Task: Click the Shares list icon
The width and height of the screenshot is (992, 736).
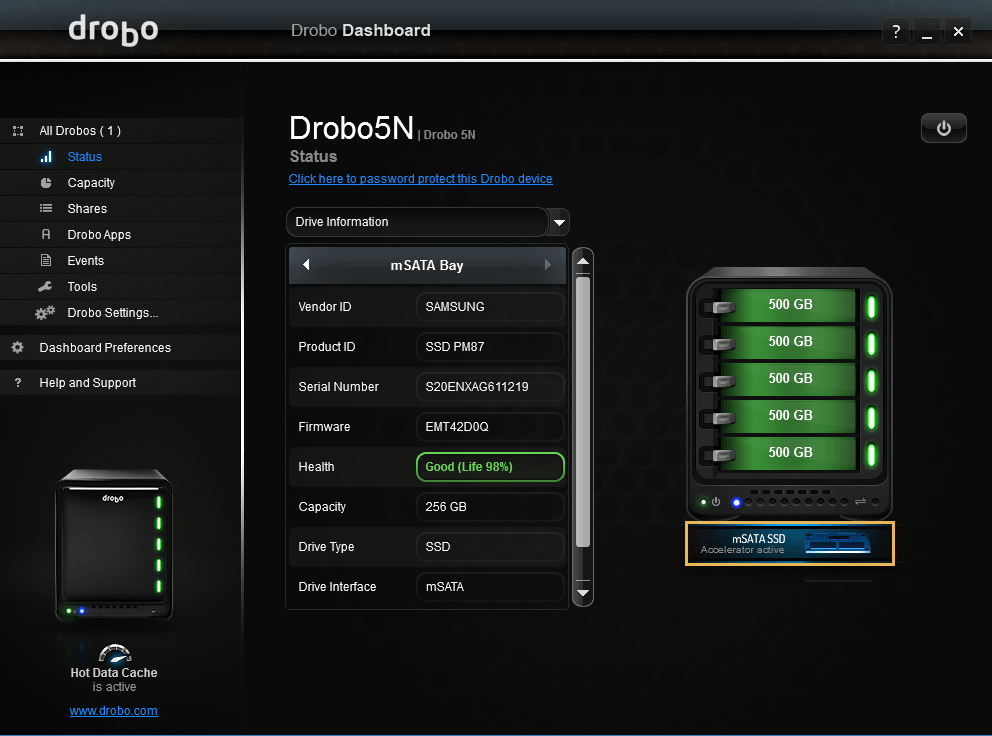Action: (x=46, y=208)
